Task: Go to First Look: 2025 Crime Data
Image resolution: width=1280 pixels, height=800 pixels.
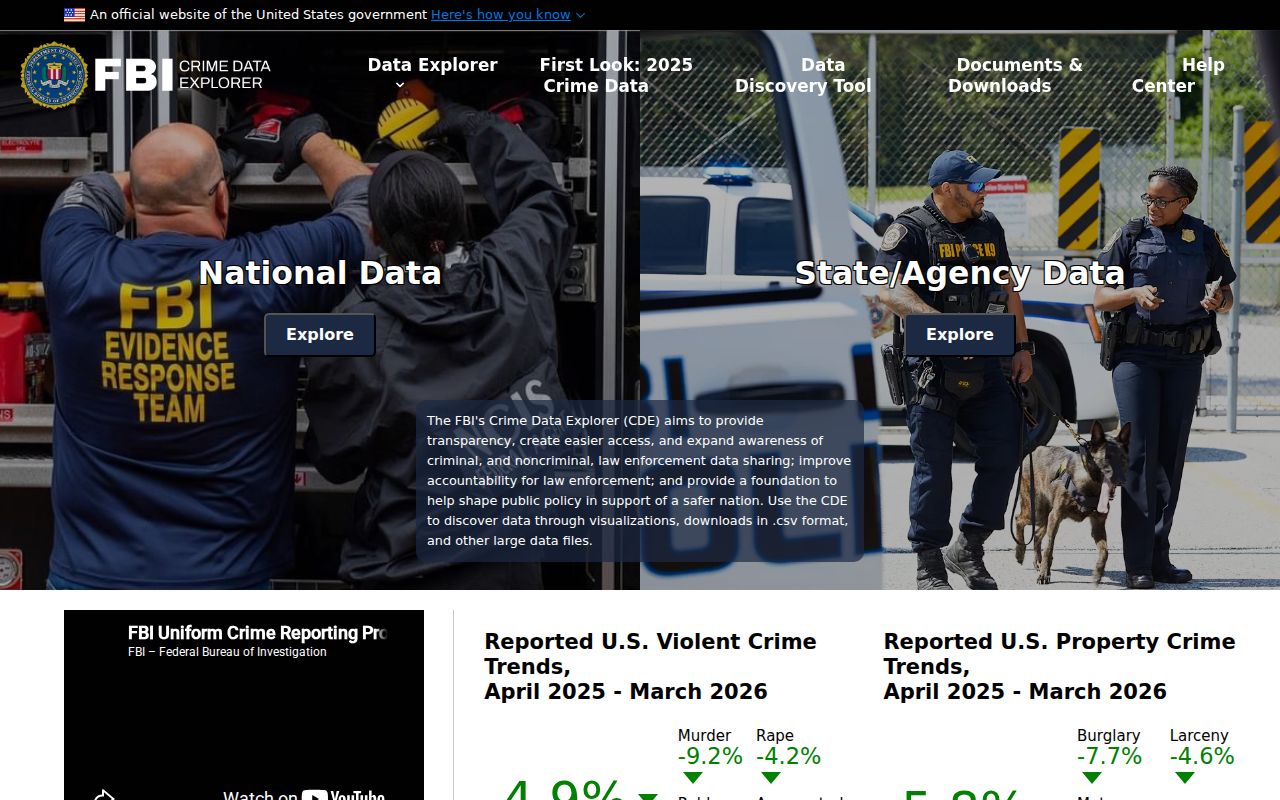Action: coord(616,75)
